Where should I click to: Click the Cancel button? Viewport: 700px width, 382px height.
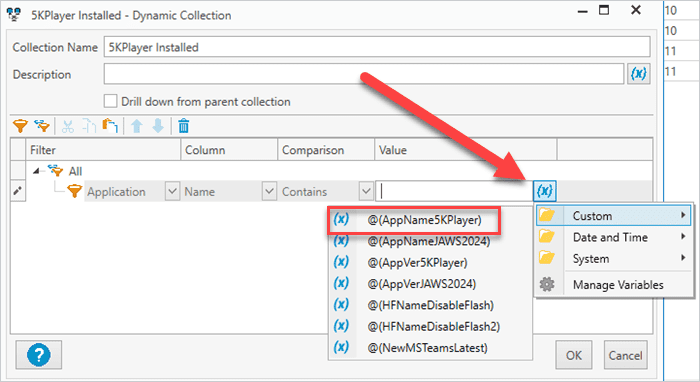coord(625,355)
